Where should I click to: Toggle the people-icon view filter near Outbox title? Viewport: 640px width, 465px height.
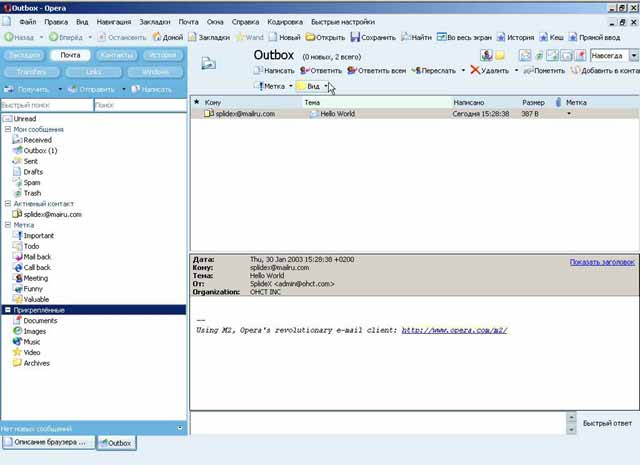[x=486, y=55]
